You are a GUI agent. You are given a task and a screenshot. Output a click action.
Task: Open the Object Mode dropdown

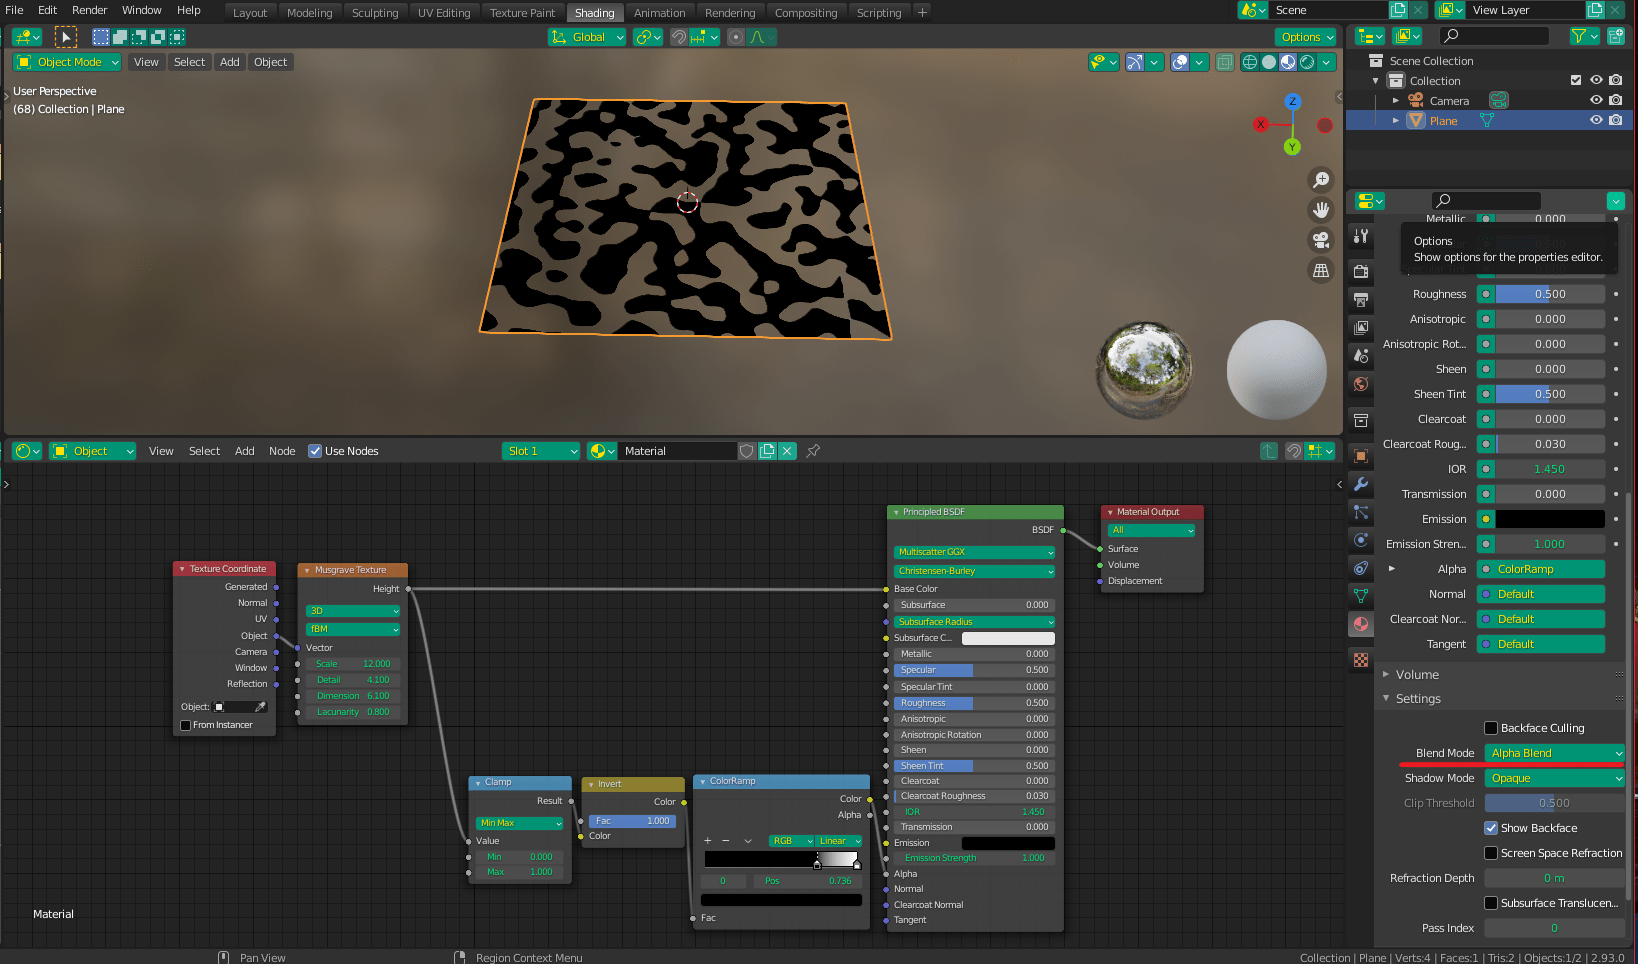pos(67,61)
